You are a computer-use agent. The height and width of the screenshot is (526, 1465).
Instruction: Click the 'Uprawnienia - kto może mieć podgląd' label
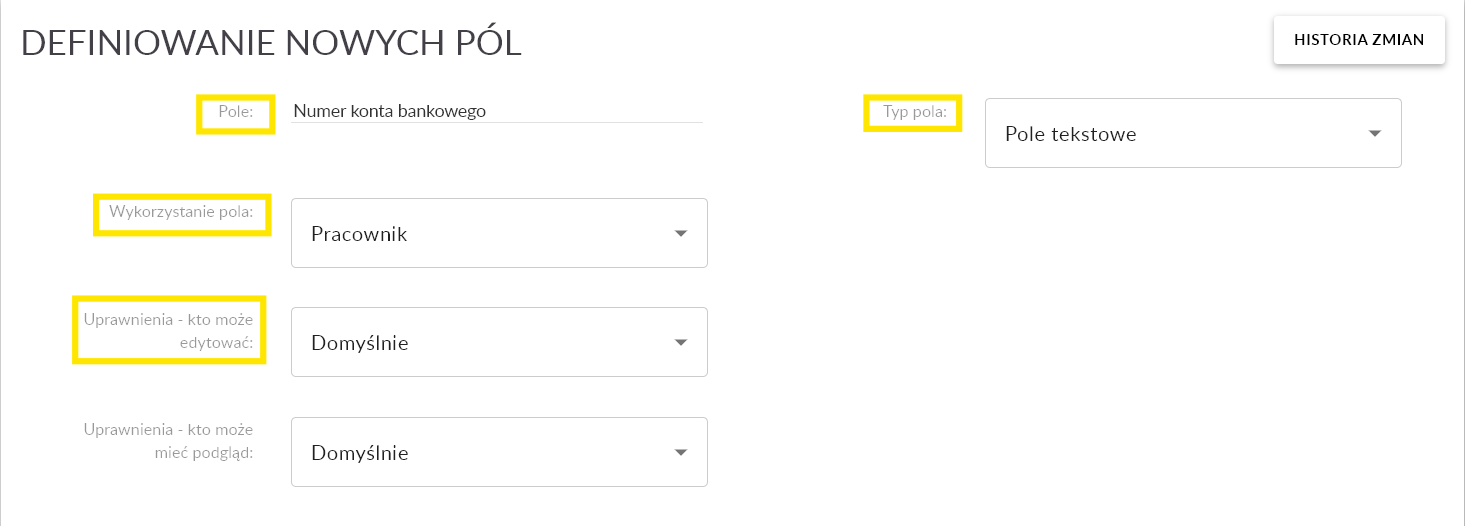tap(168, 440)
